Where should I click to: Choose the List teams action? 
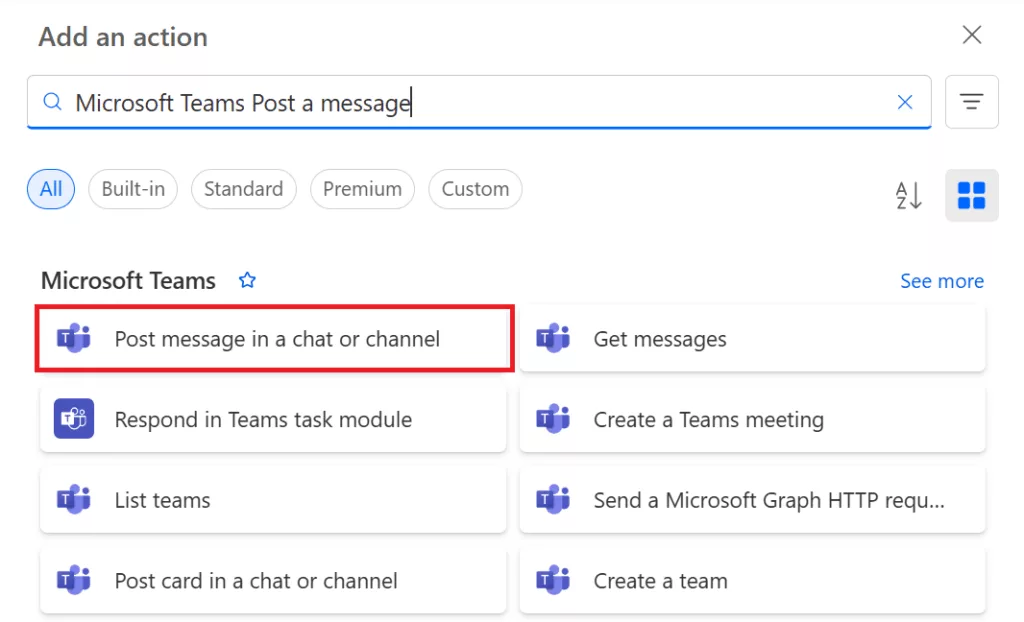(273, 500)
